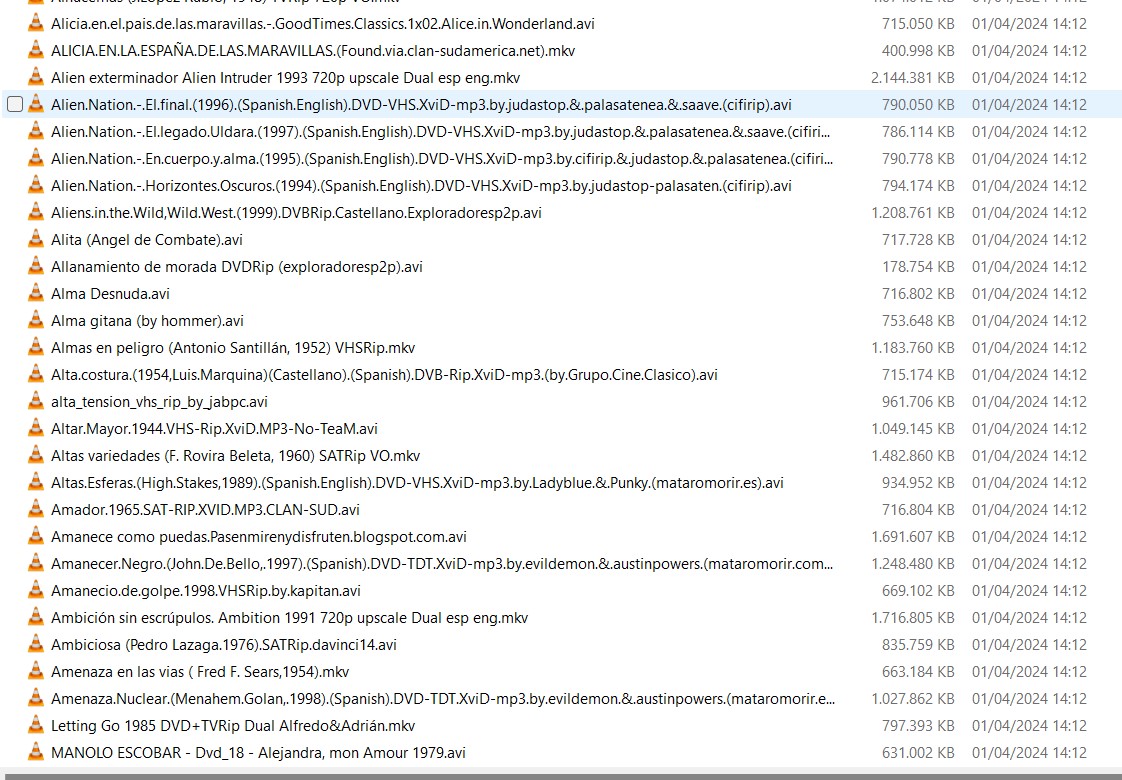This screenshot has height=780, width=1122.
Task: Select file Ambición sin escrúpulos. Ambition 1991
Action: pyautogui.click(x=290, y=618)
